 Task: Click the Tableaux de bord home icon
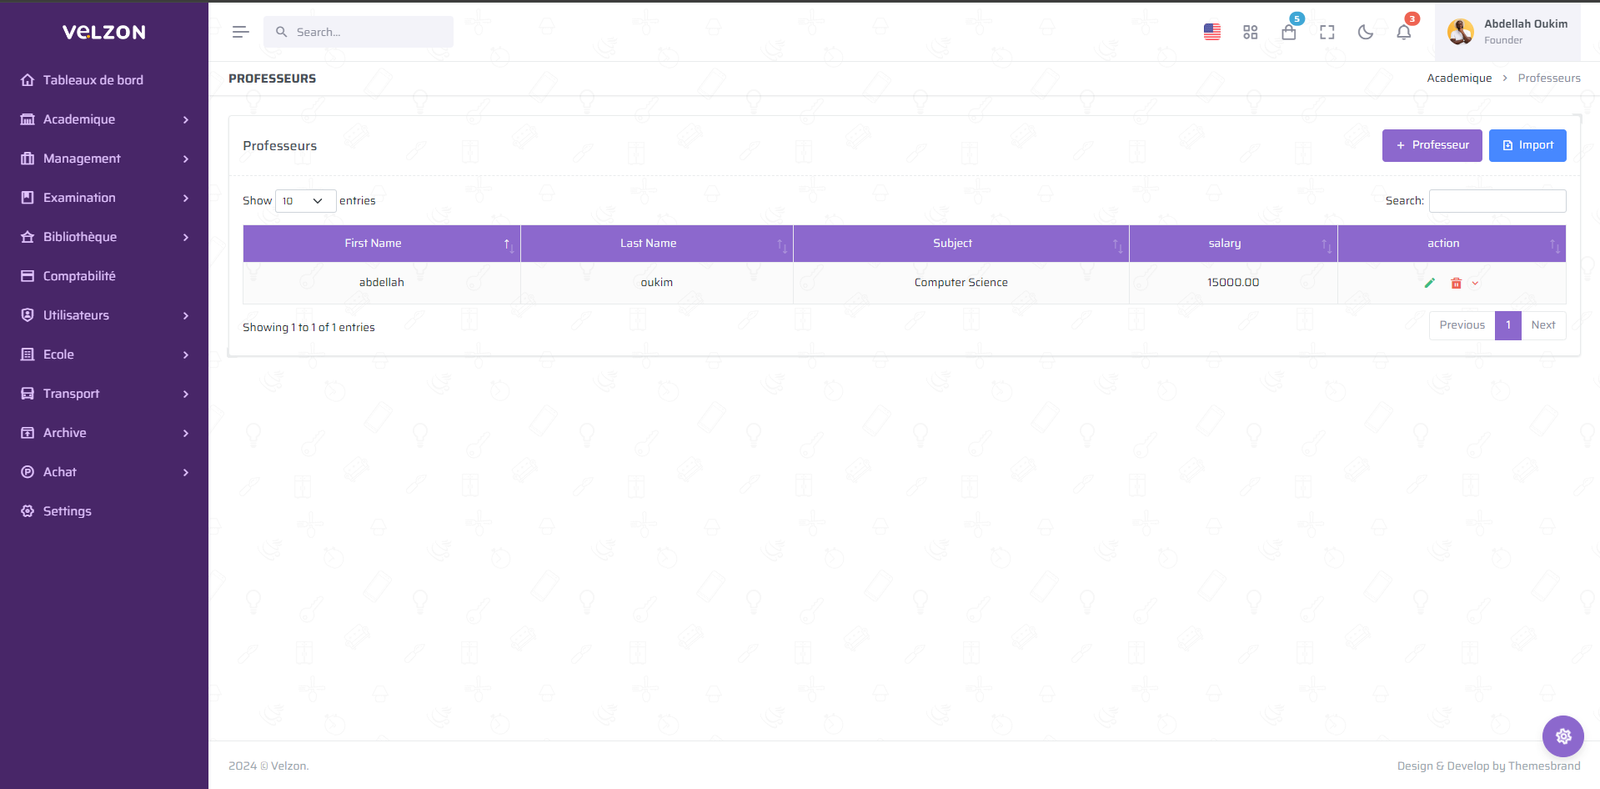pyautogui.click(x=27, y=80)
